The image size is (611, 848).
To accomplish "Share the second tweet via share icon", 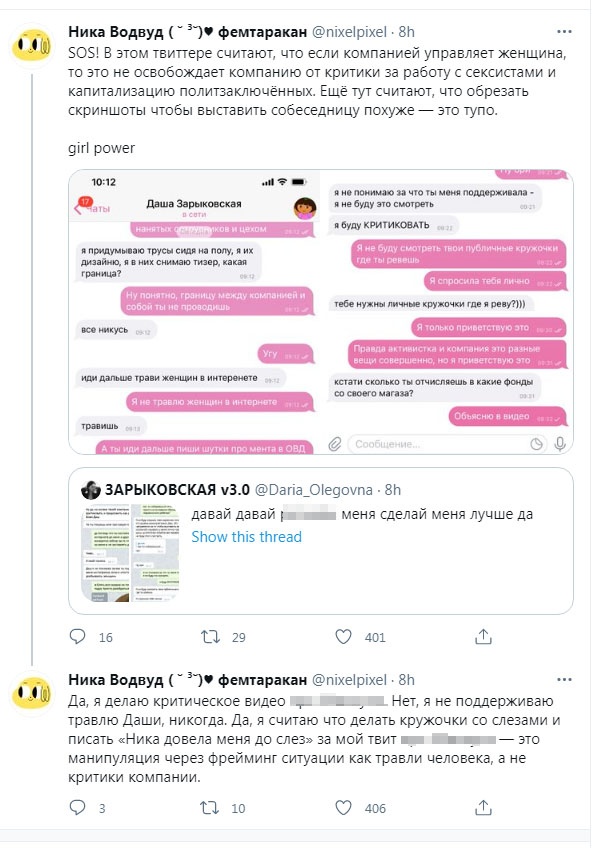I will (x=483, y=807).
